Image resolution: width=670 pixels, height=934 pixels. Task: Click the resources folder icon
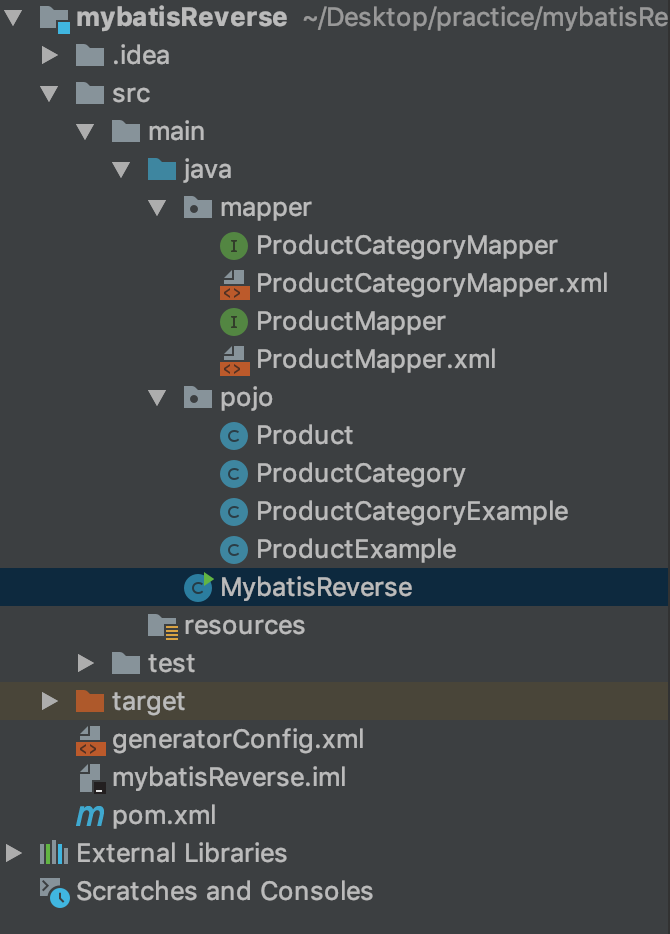[x=163, y=626]
